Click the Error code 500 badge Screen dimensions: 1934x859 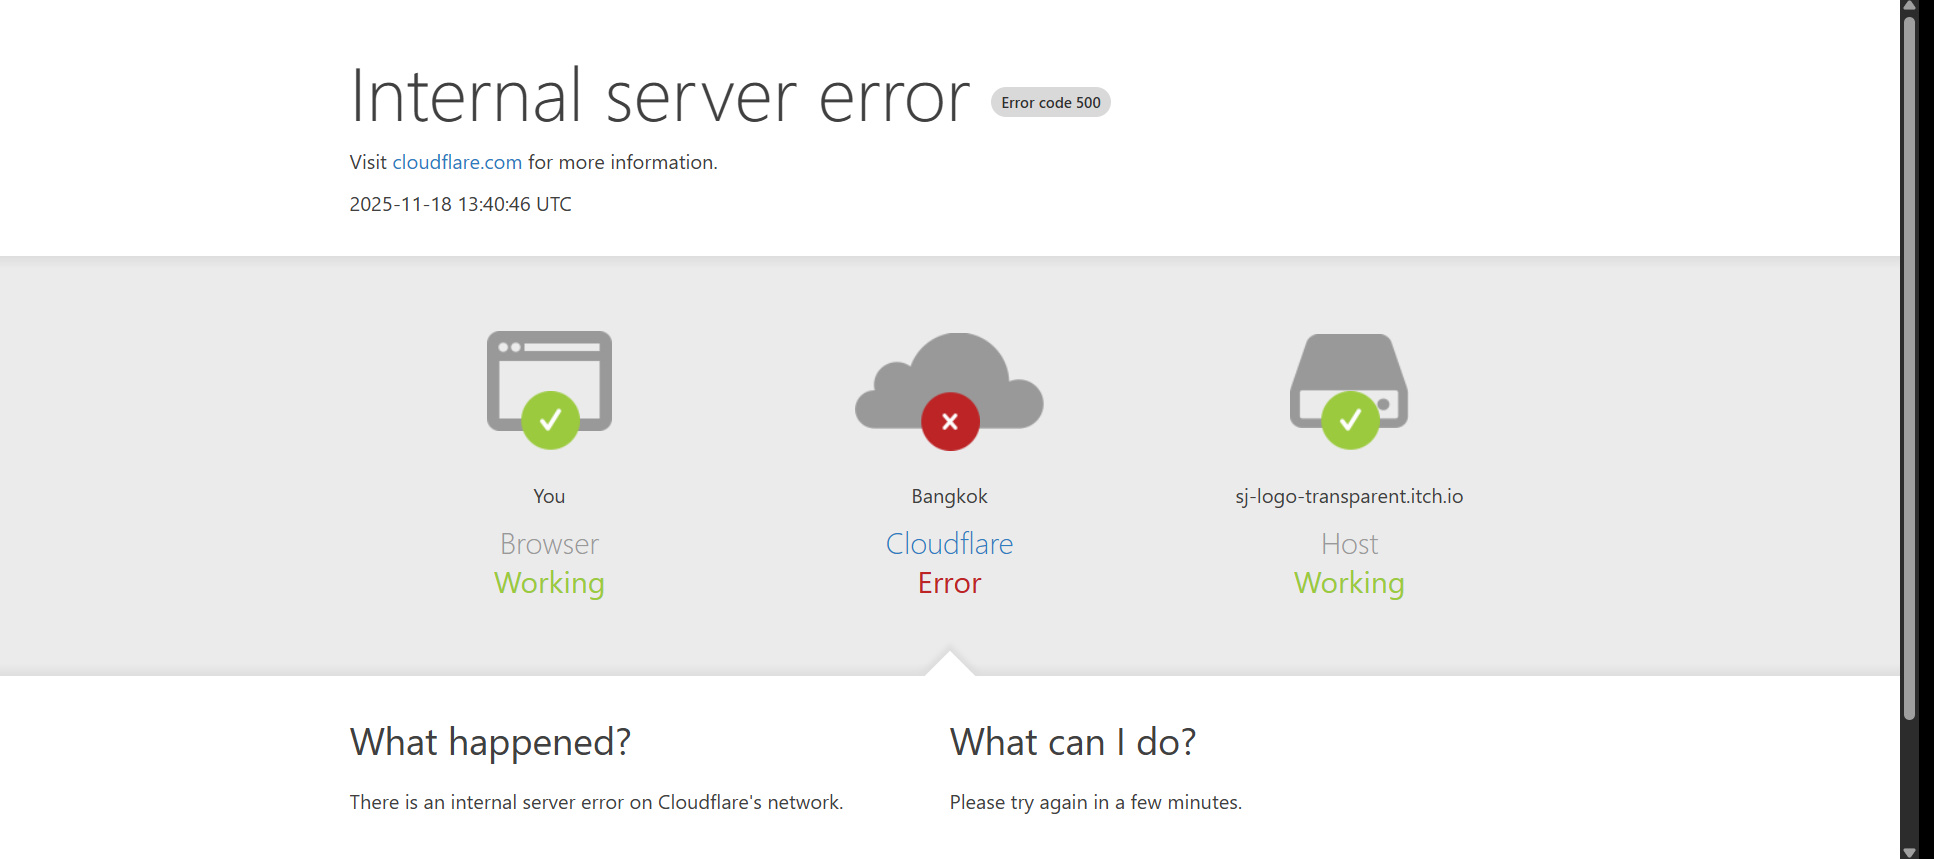coord(1050,102)
